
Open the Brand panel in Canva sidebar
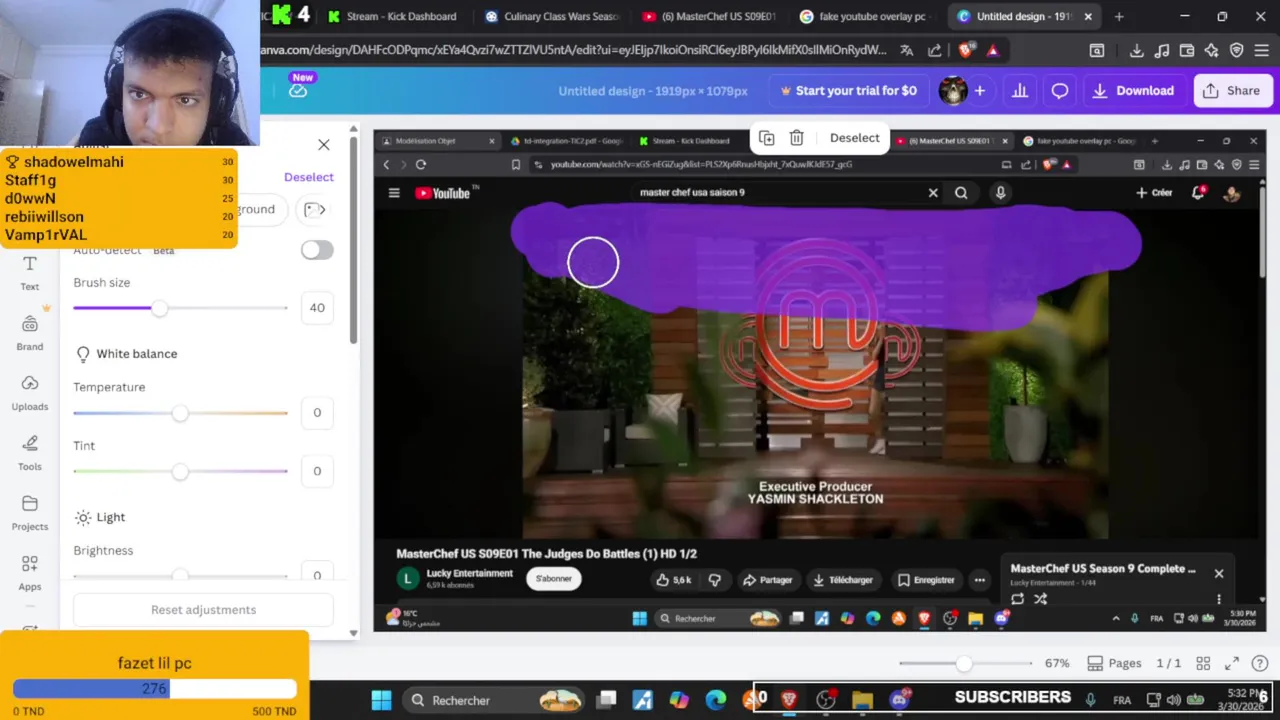[x=30, y=333]
